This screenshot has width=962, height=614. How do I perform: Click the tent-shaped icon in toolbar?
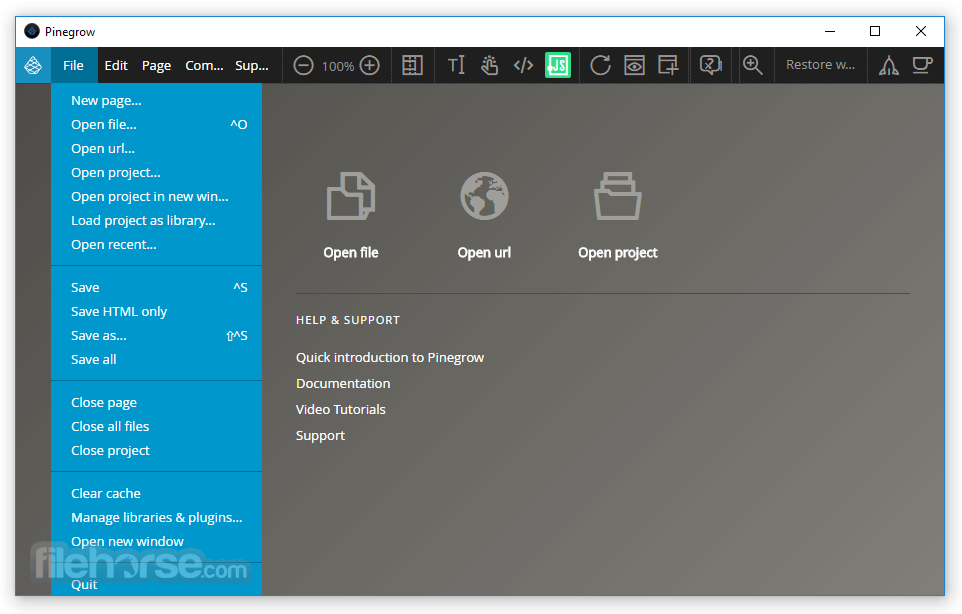point(888,65)
